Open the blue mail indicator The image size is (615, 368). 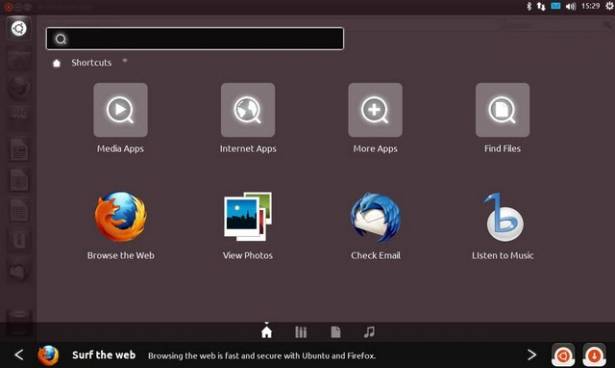pos(556,6)
